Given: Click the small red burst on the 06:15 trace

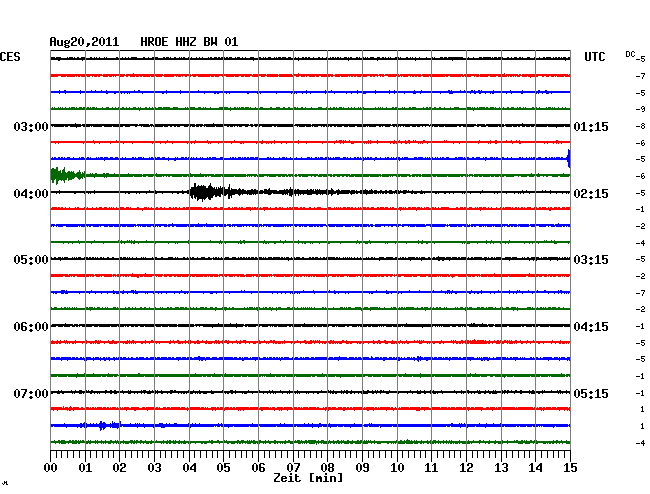Looking at the screenshot, I should coord(478,342).
